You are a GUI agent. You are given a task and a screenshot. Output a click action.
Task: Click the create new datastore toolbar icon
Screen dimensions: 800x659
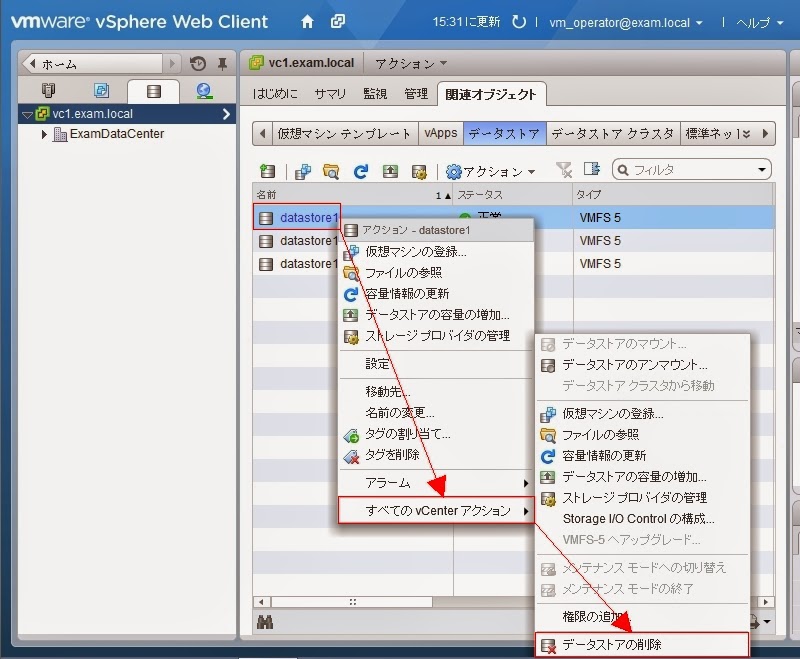(267, 171)
